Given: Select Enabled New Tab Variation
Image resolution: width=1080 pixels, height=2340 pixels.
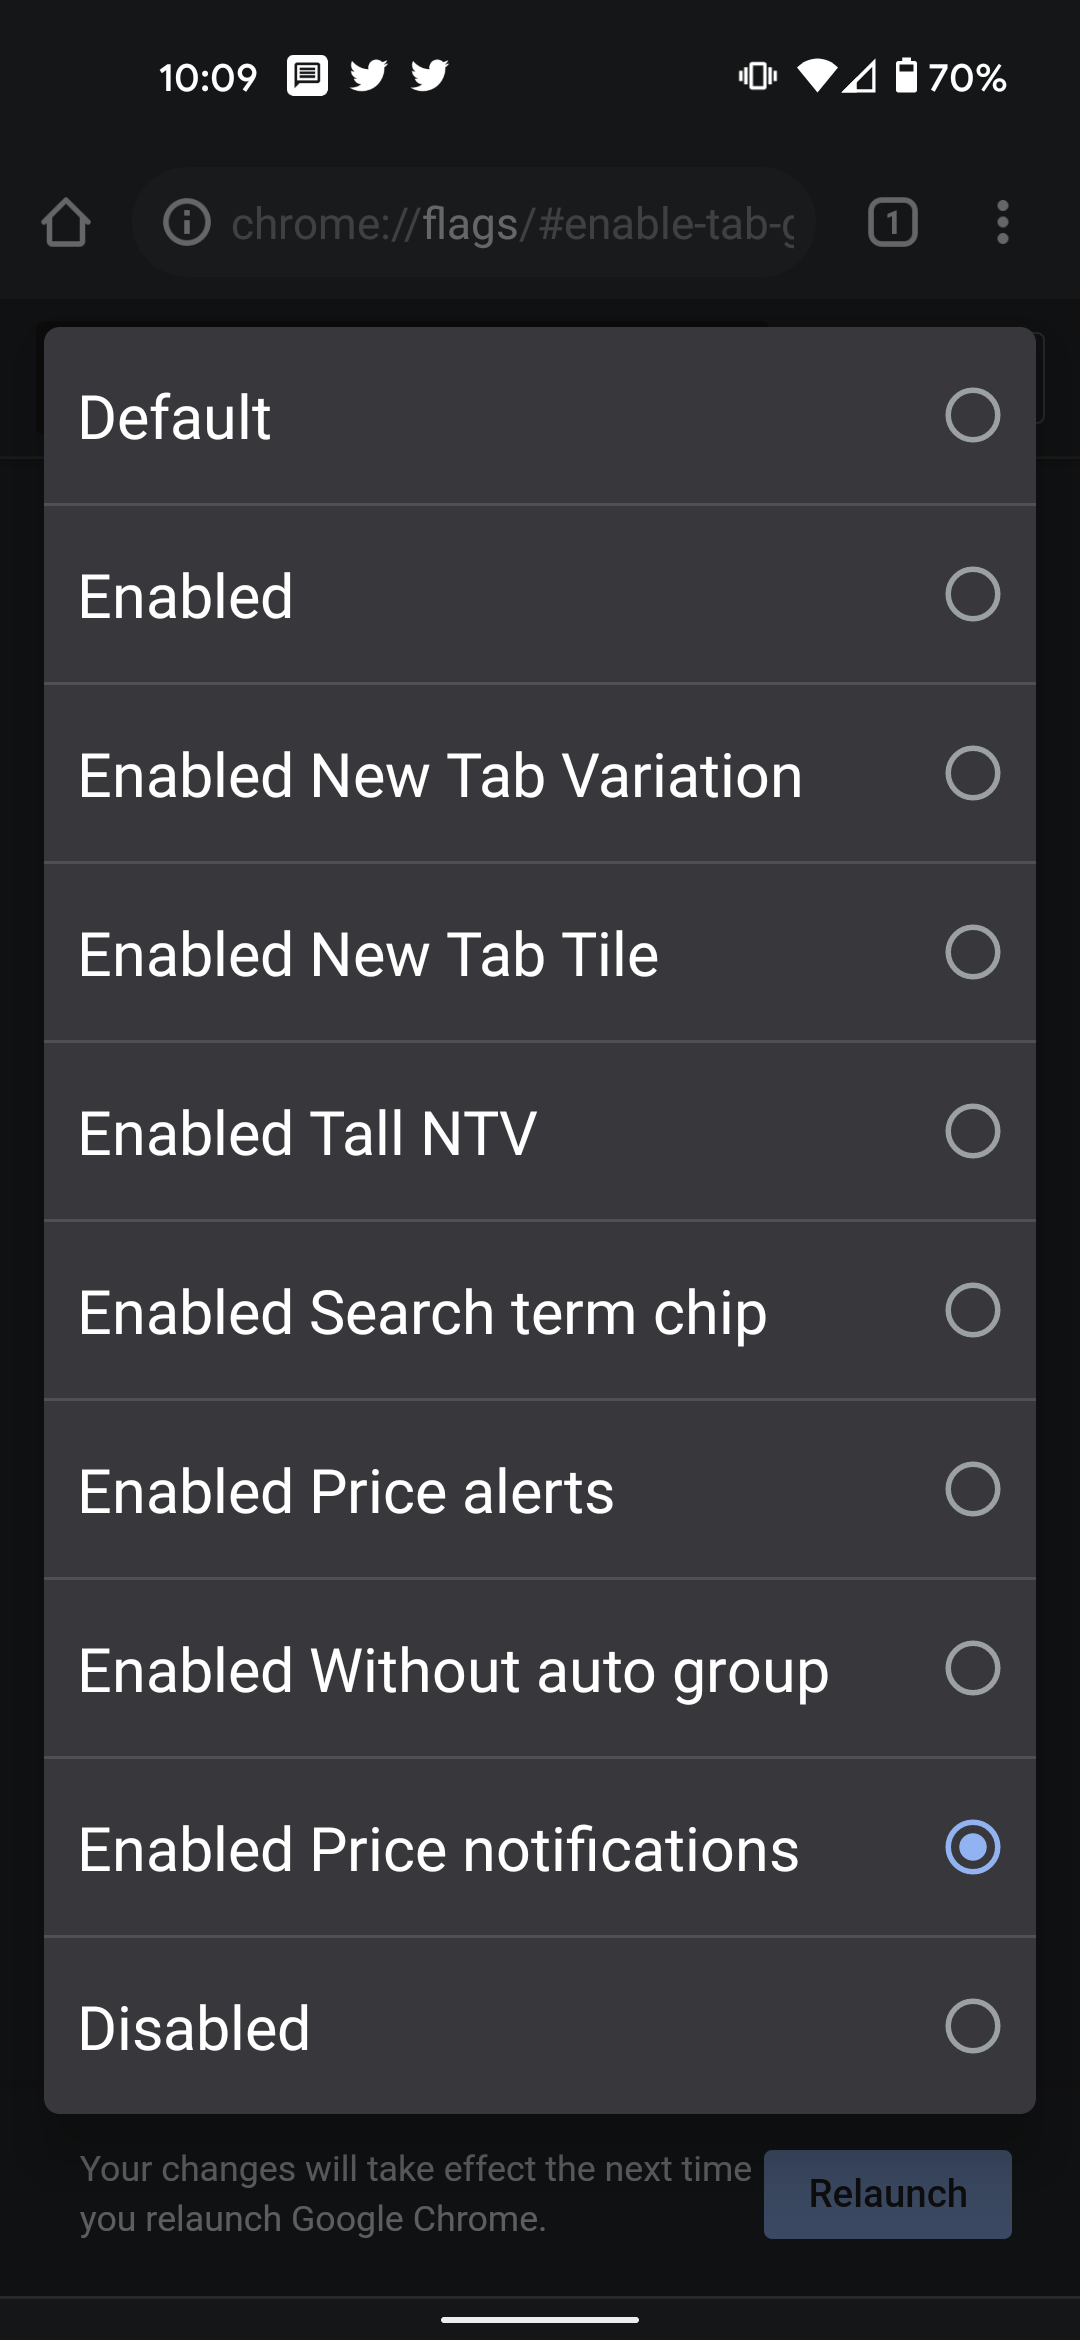Looking at the screenshot, I should click(972, 774).
